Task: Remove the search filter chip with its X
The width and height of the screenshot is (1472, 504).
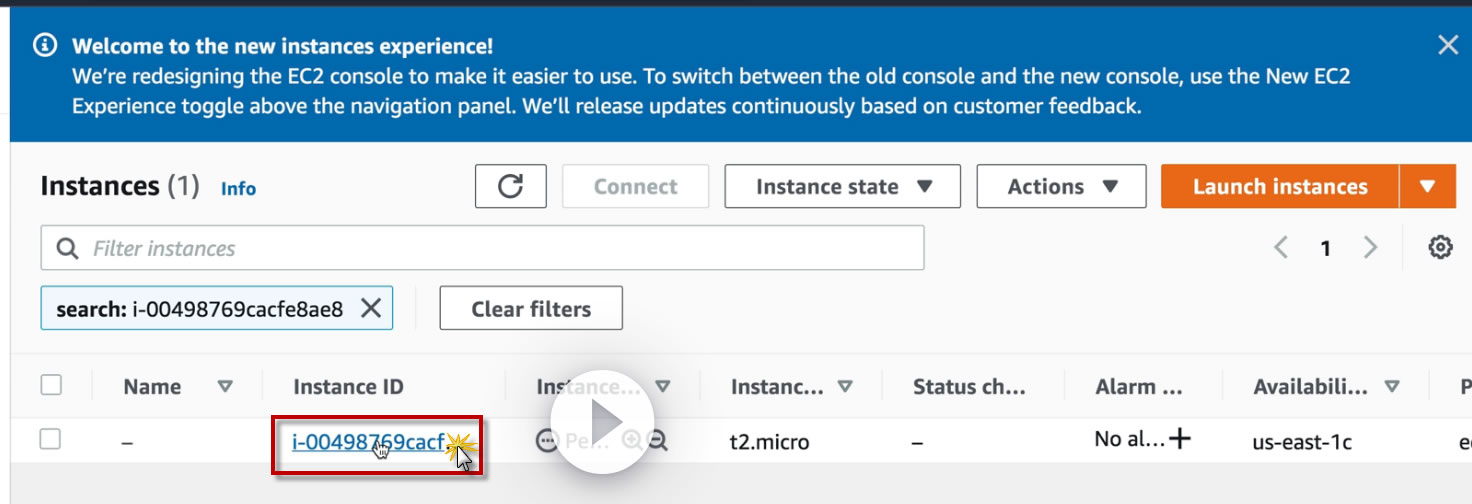Action: point(370,309)
